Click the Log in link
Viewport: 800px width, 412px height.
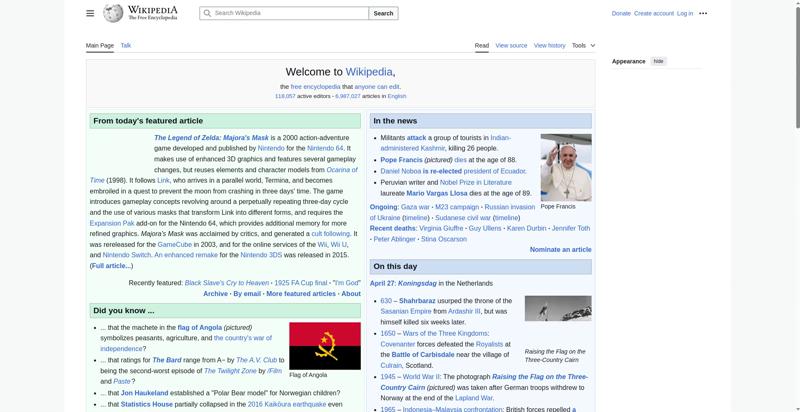click(685, 13)
